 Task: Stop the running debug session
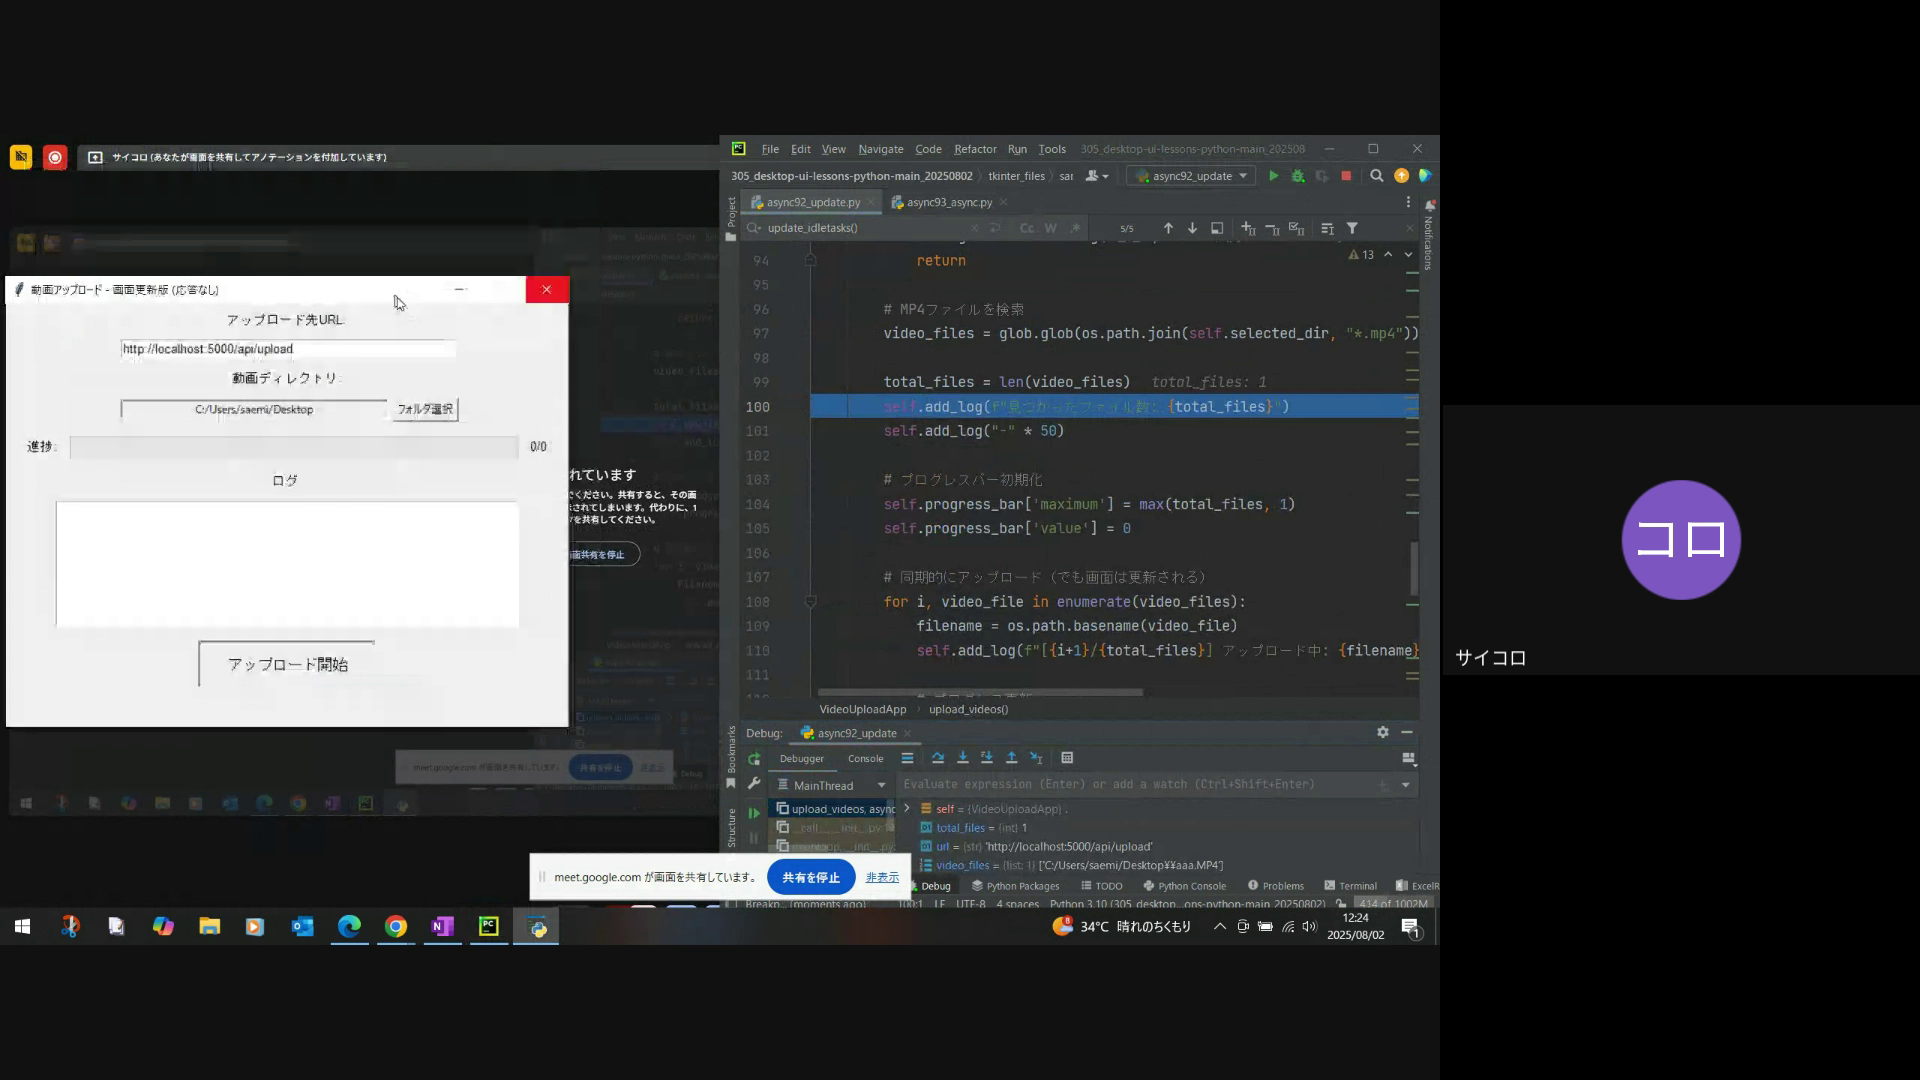1346,176
